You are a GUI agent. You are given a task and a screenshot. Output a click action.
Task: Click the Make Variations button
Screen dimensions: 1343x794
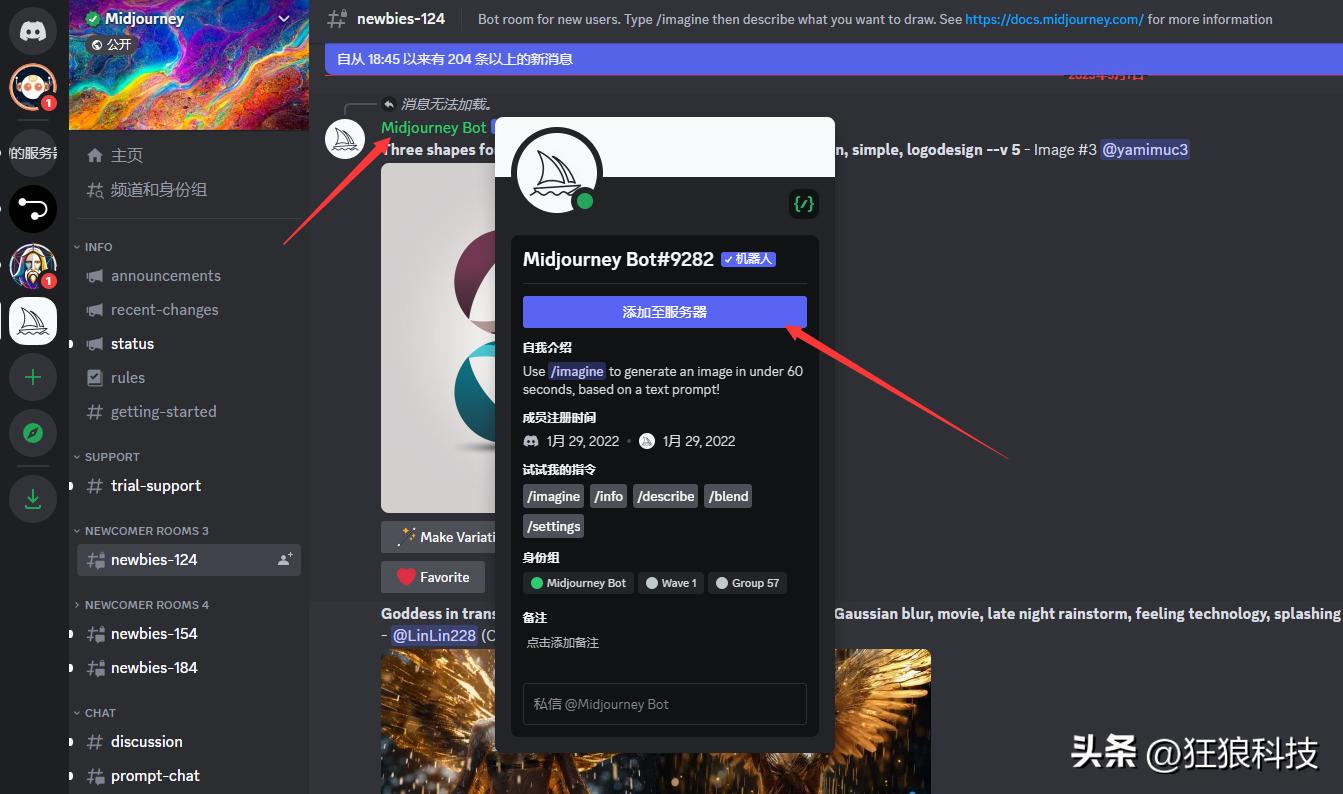439,537
